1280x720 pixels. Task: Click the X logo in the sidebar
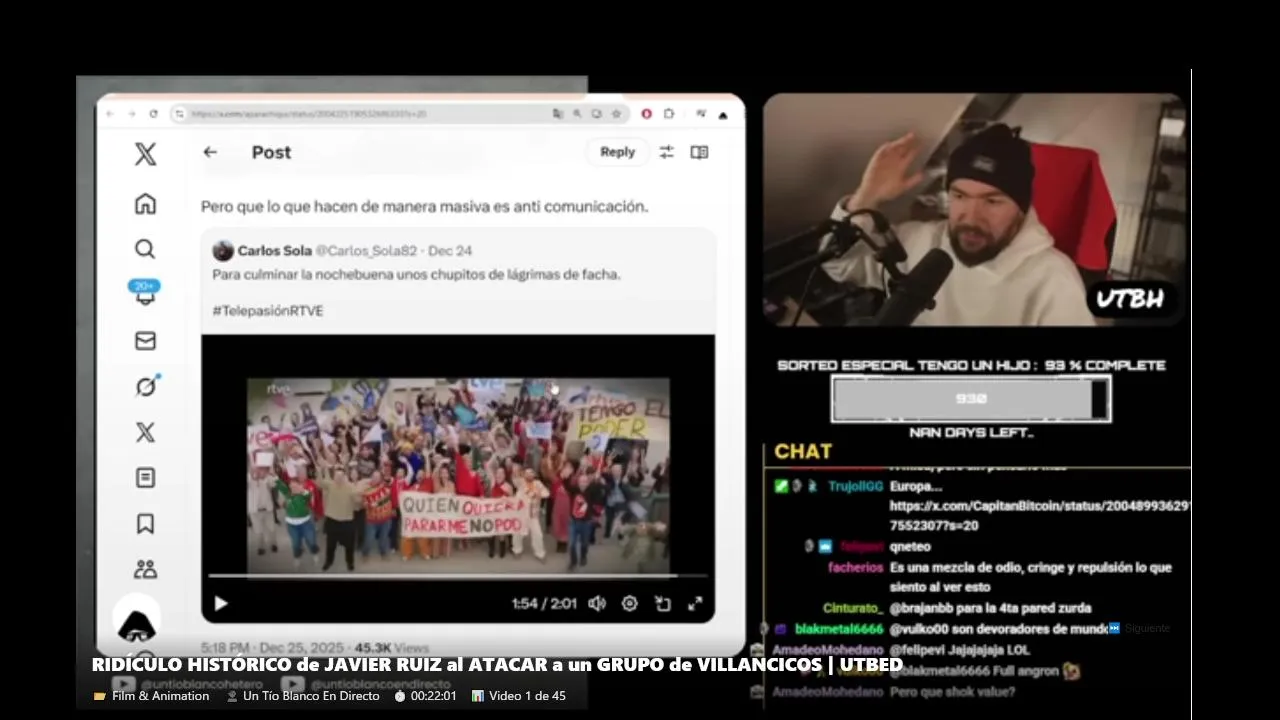click(x=145, y=153)
